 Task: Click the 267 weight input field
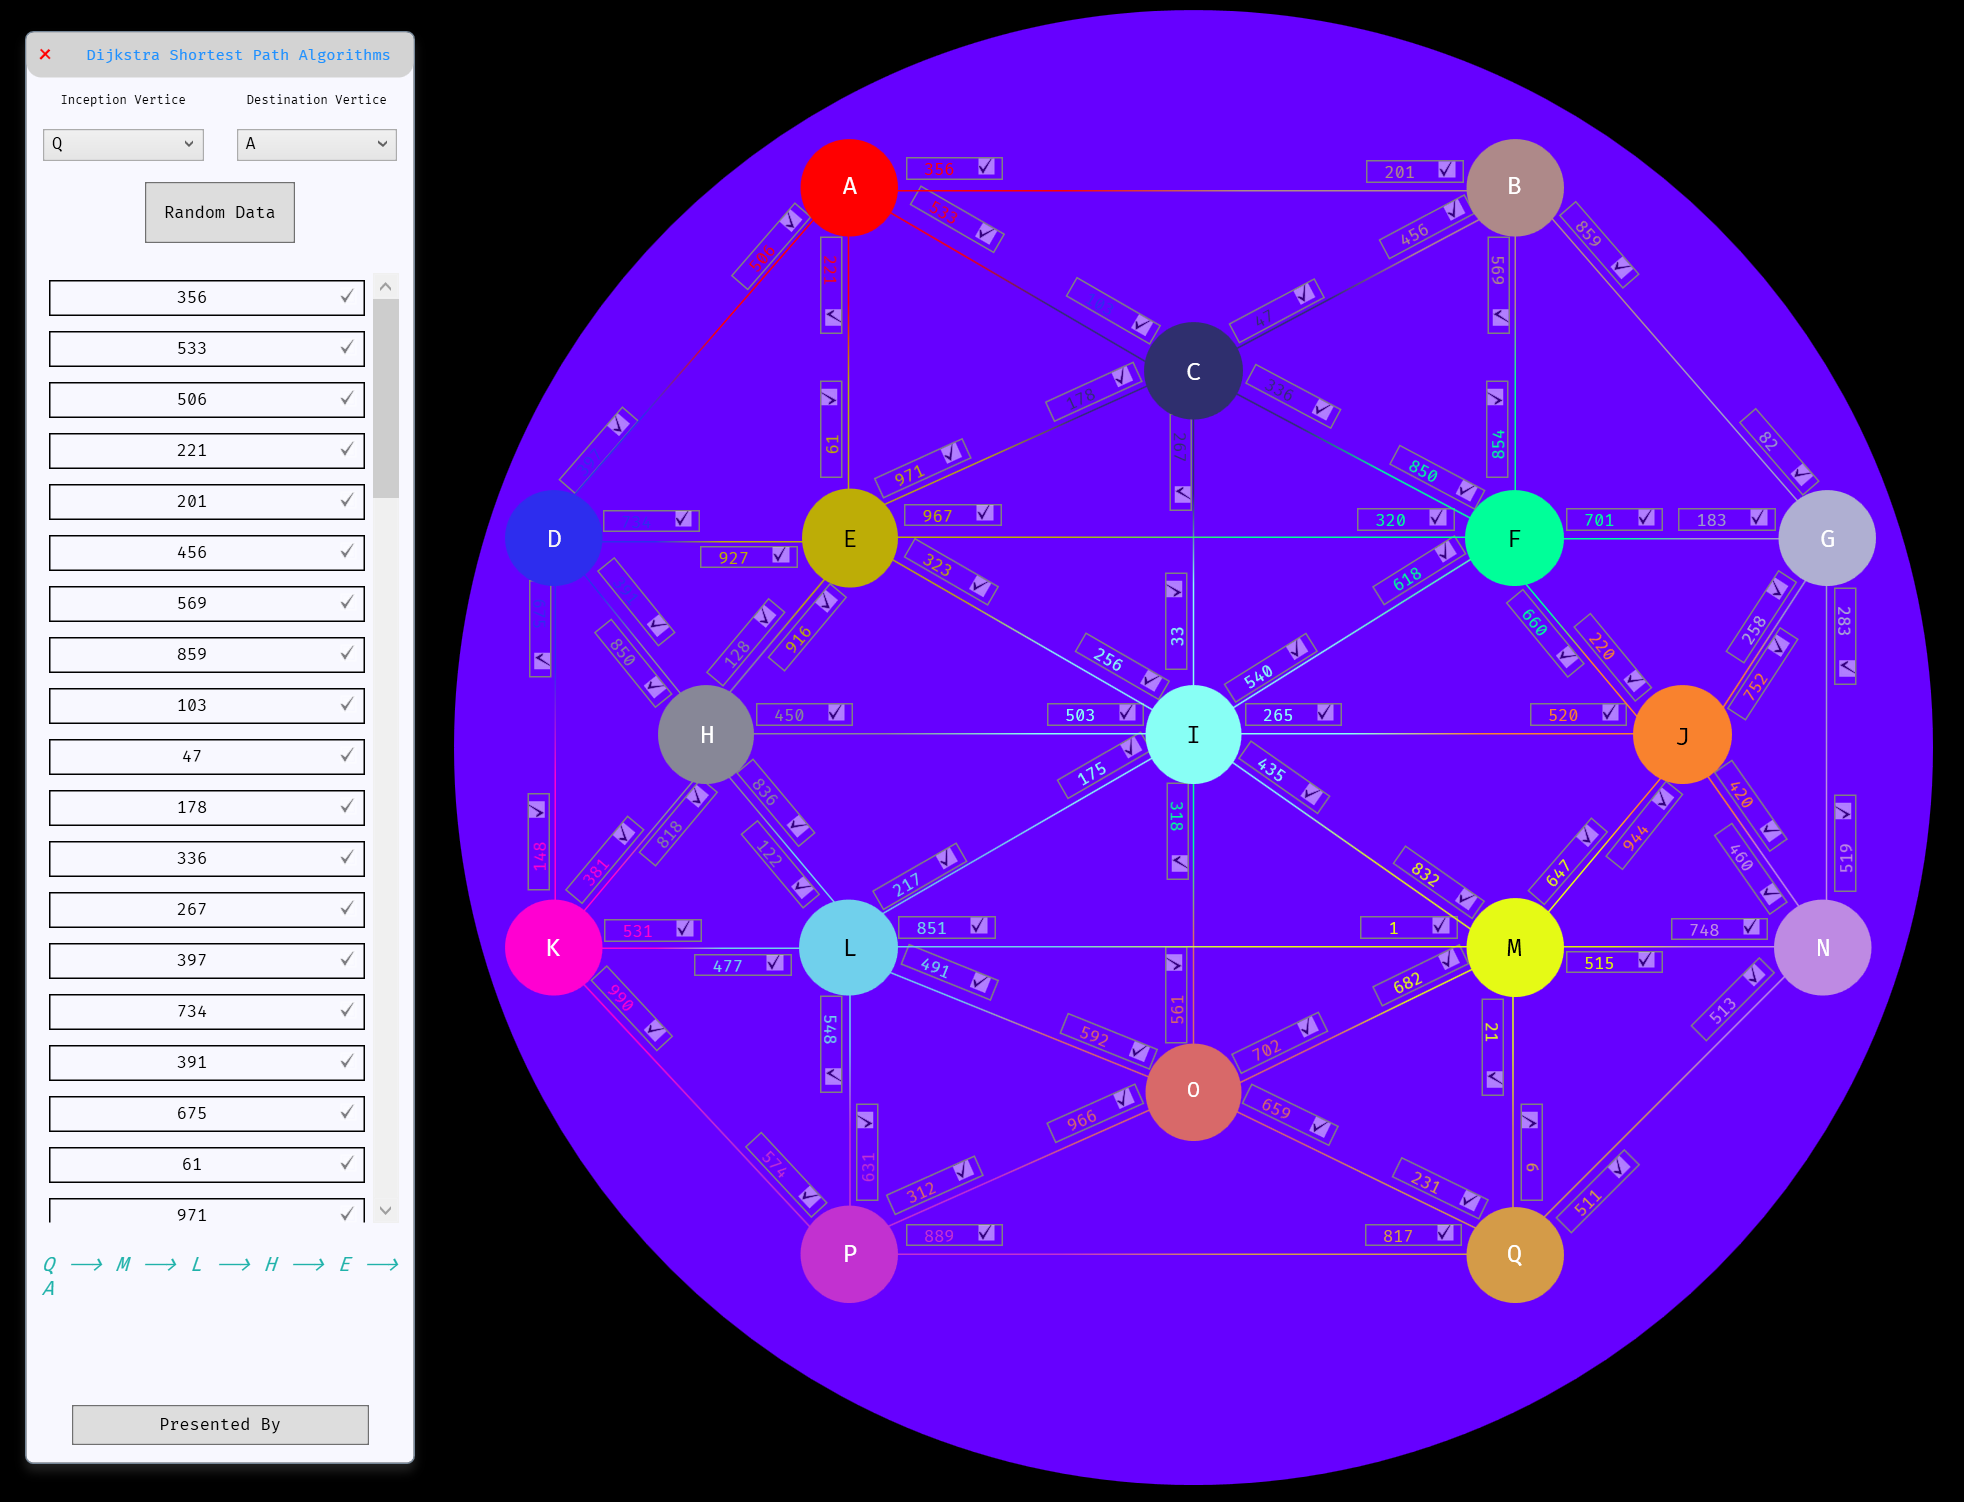pos(192,909)
